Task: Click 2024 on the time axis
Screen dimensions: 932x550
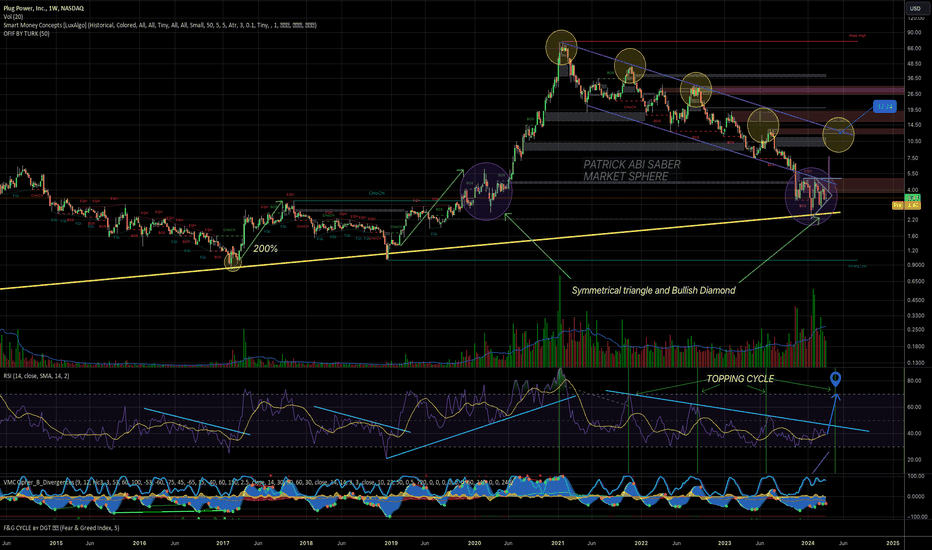Action: point(808,543)
